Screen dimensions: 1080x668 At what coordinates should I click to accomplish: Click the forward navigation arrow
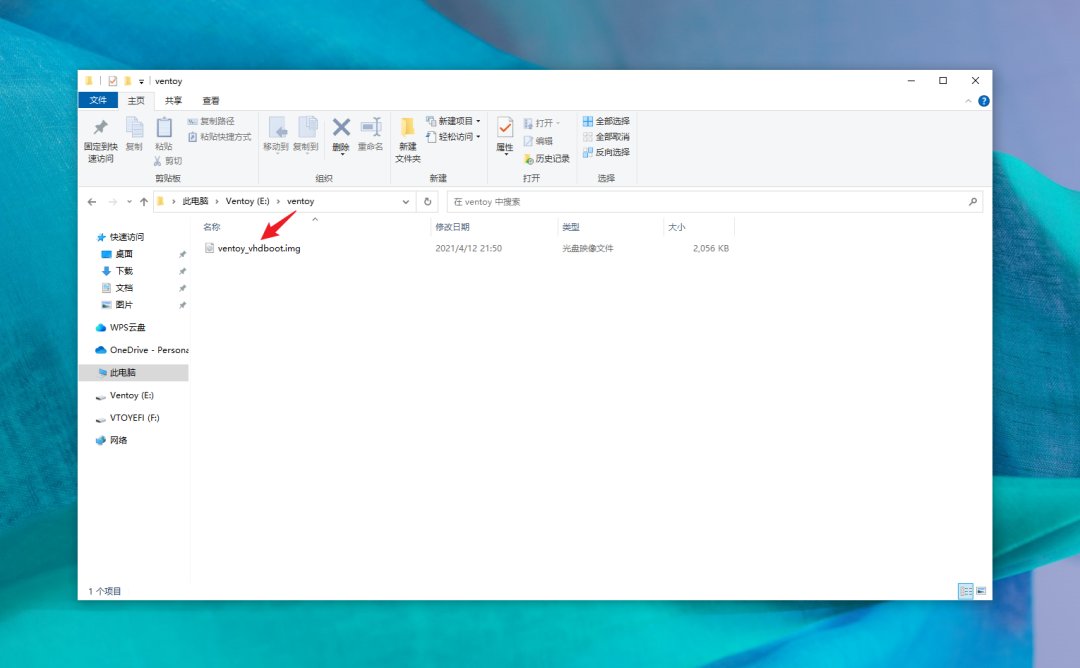pyautogui.click(x=112, y=202)
